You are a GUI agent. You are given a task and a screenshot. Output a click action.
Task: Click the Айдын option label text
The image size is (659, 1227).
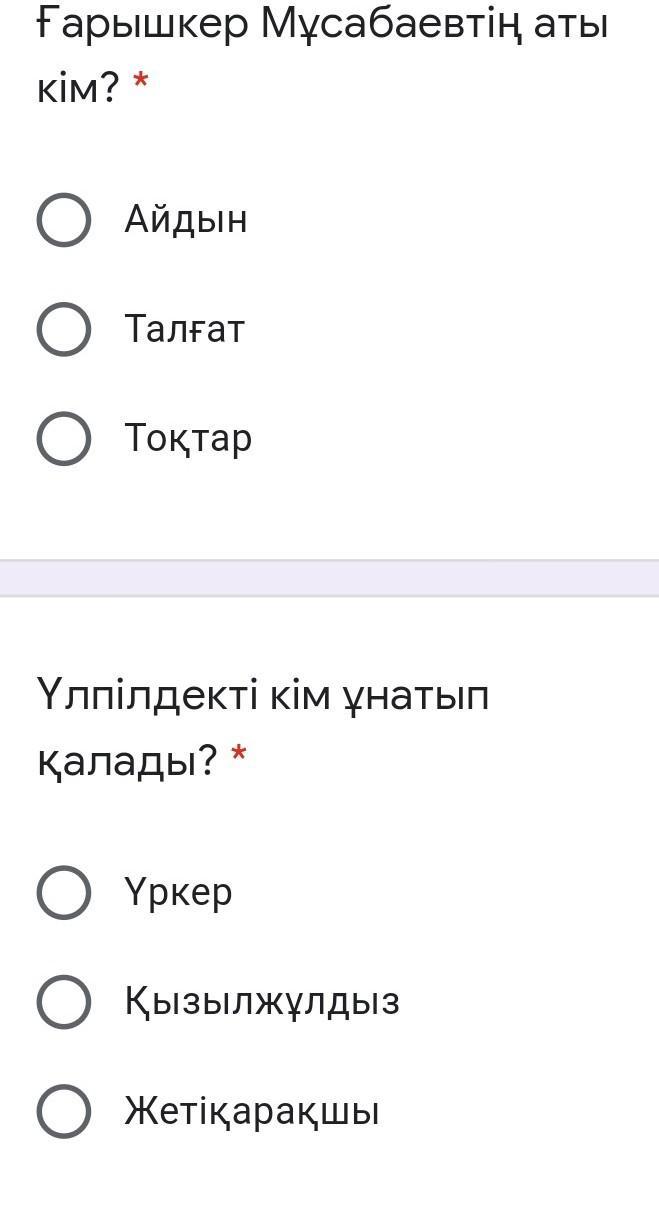pyautogui.click(x=186, y=219)
